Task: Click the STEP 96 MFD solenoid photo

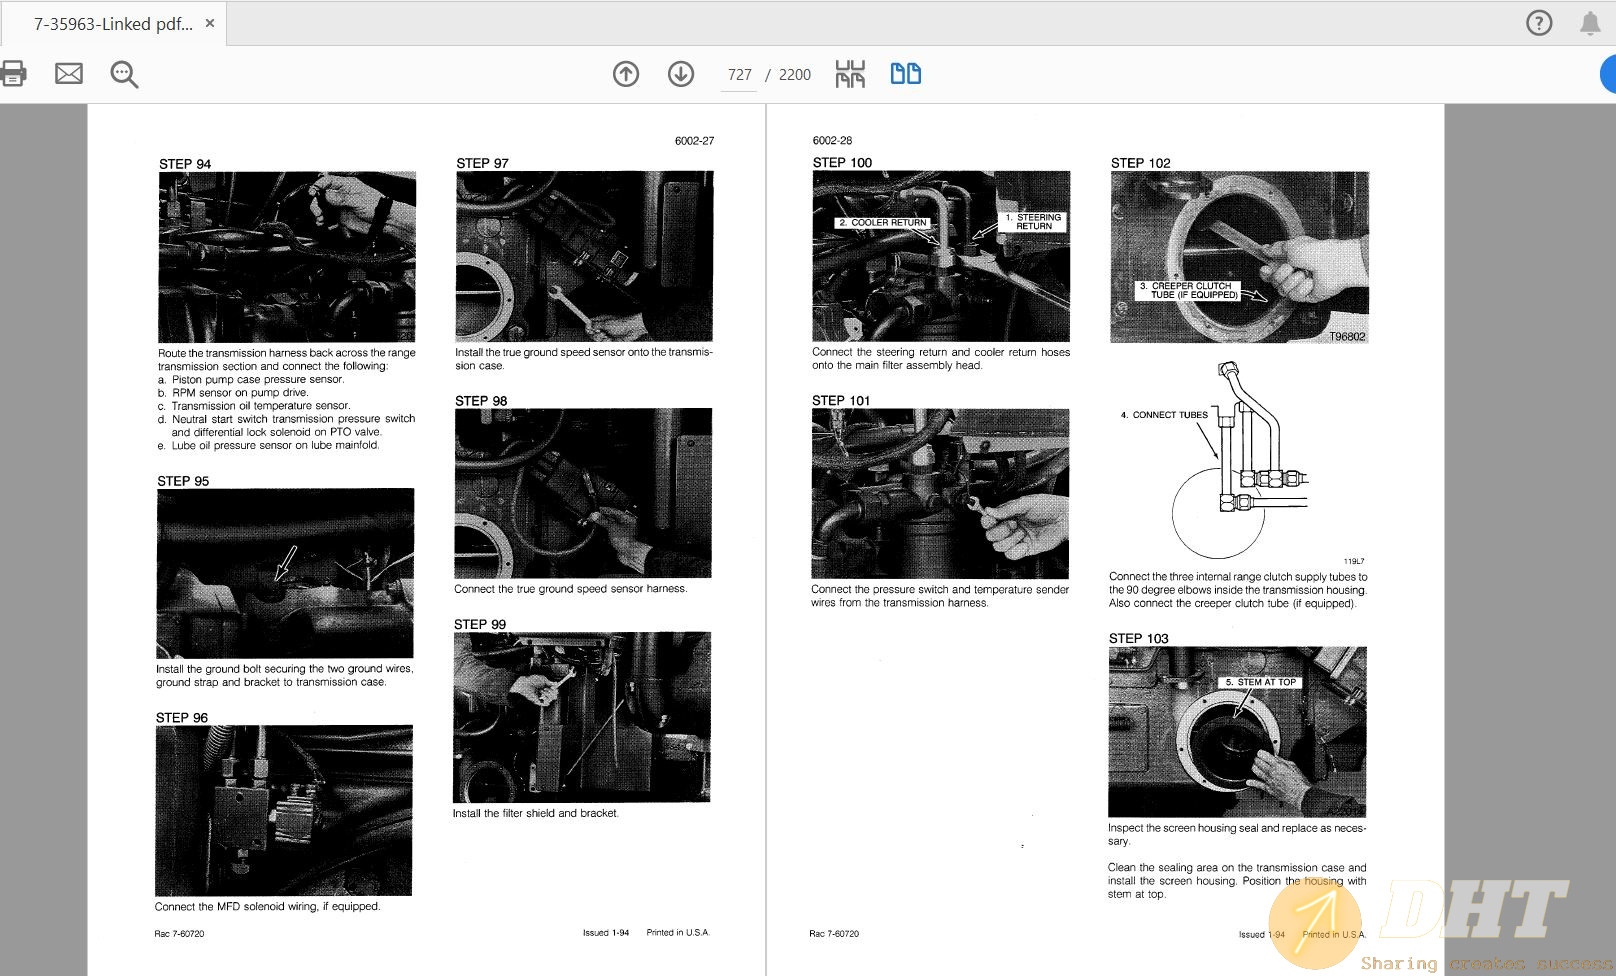Action: click(x=284, y=810)
